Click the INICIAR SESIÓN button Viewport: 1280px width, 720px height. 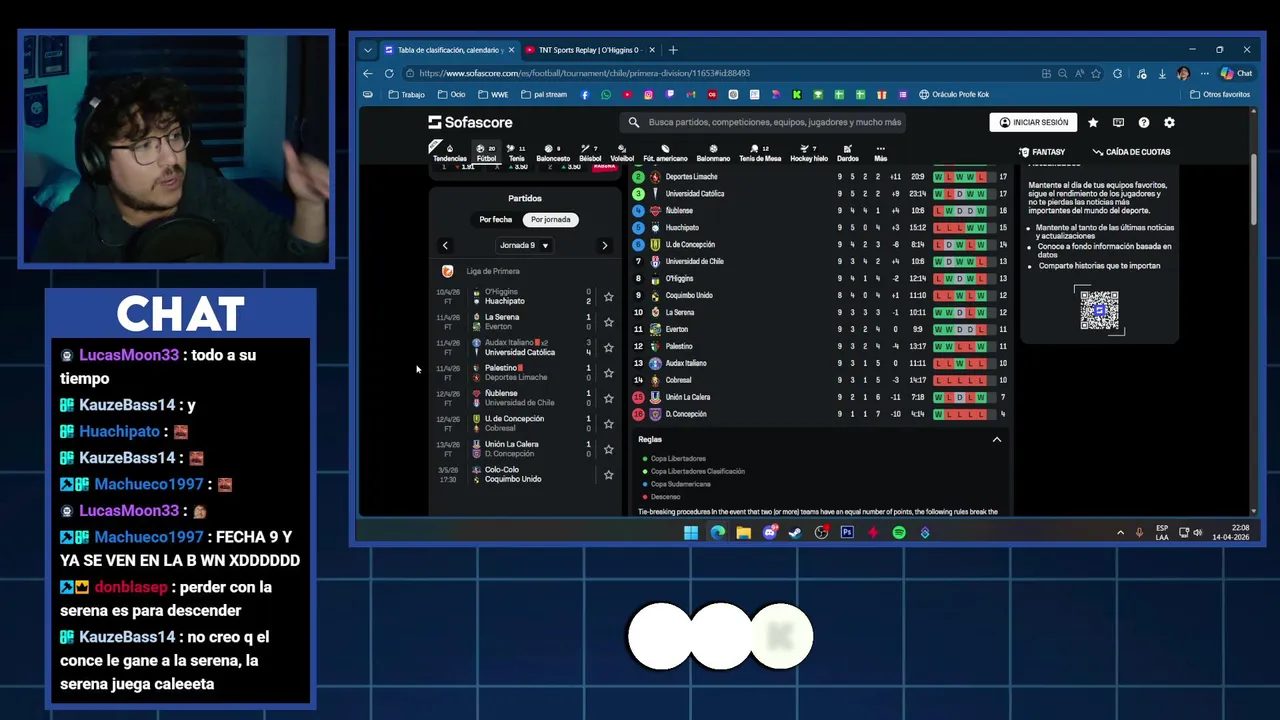(1034, 122)
